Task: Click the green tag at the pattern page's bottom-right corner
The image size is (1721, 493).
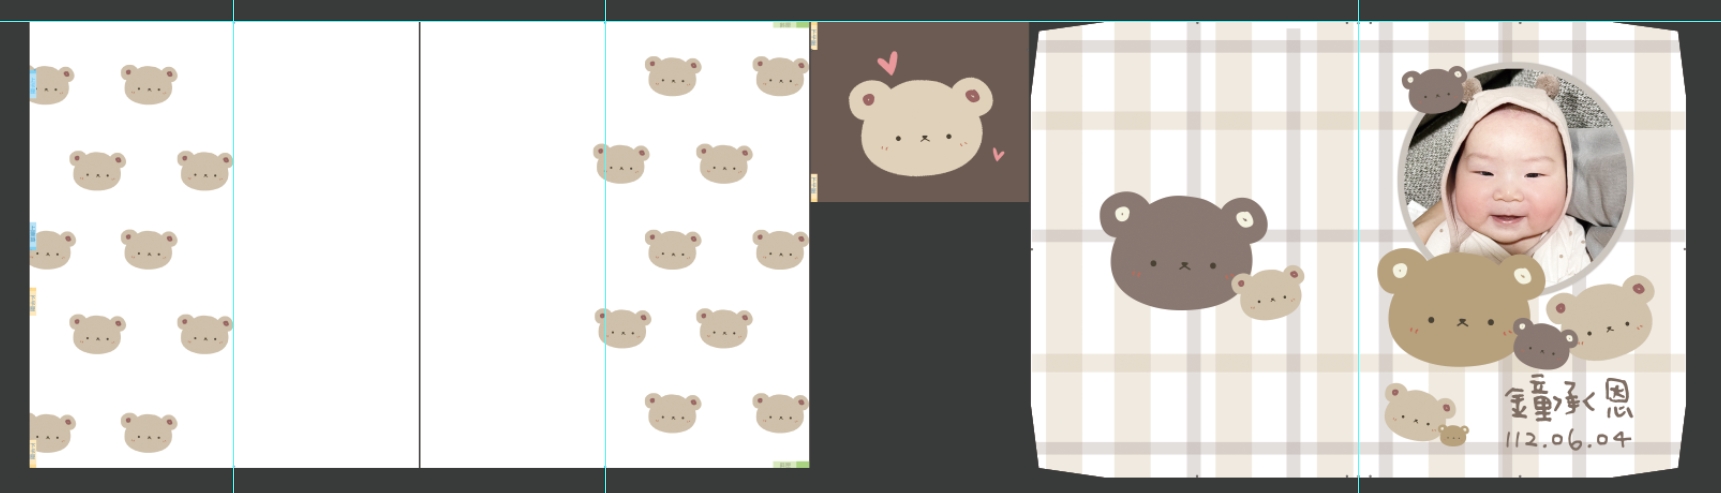Action: 791,464
